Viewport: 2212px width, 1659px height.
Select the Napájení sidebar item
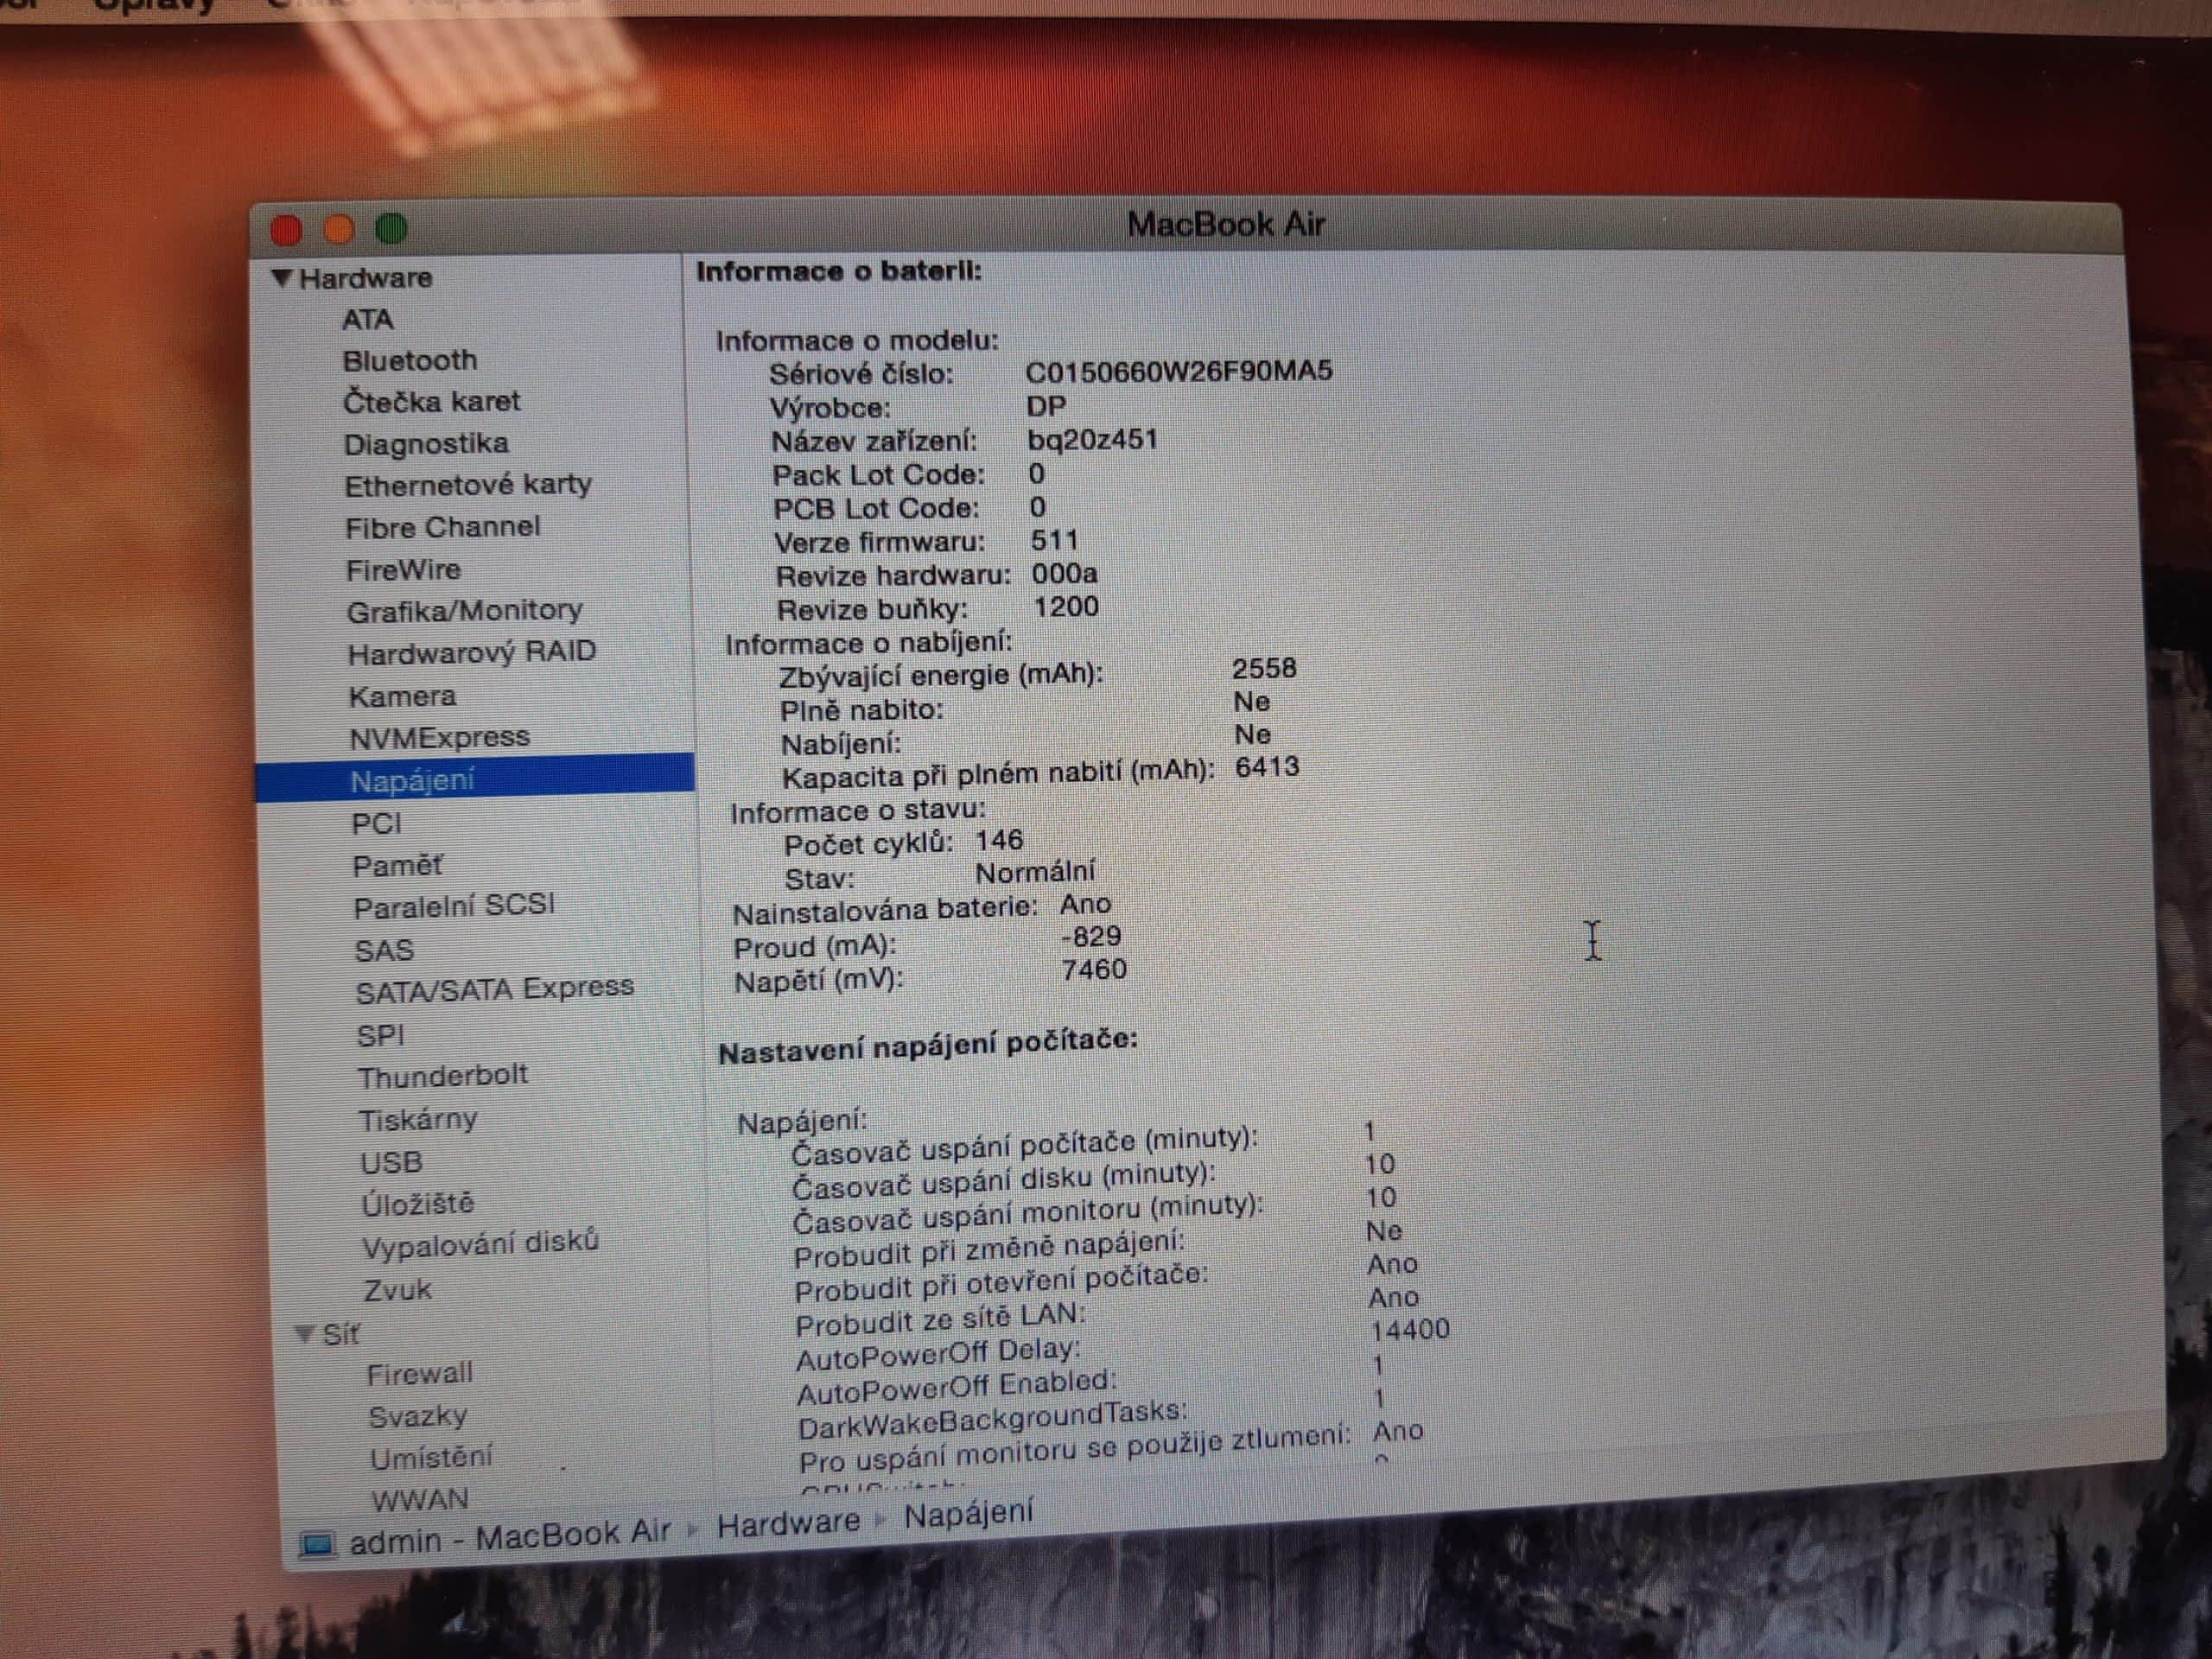[412, 781]
